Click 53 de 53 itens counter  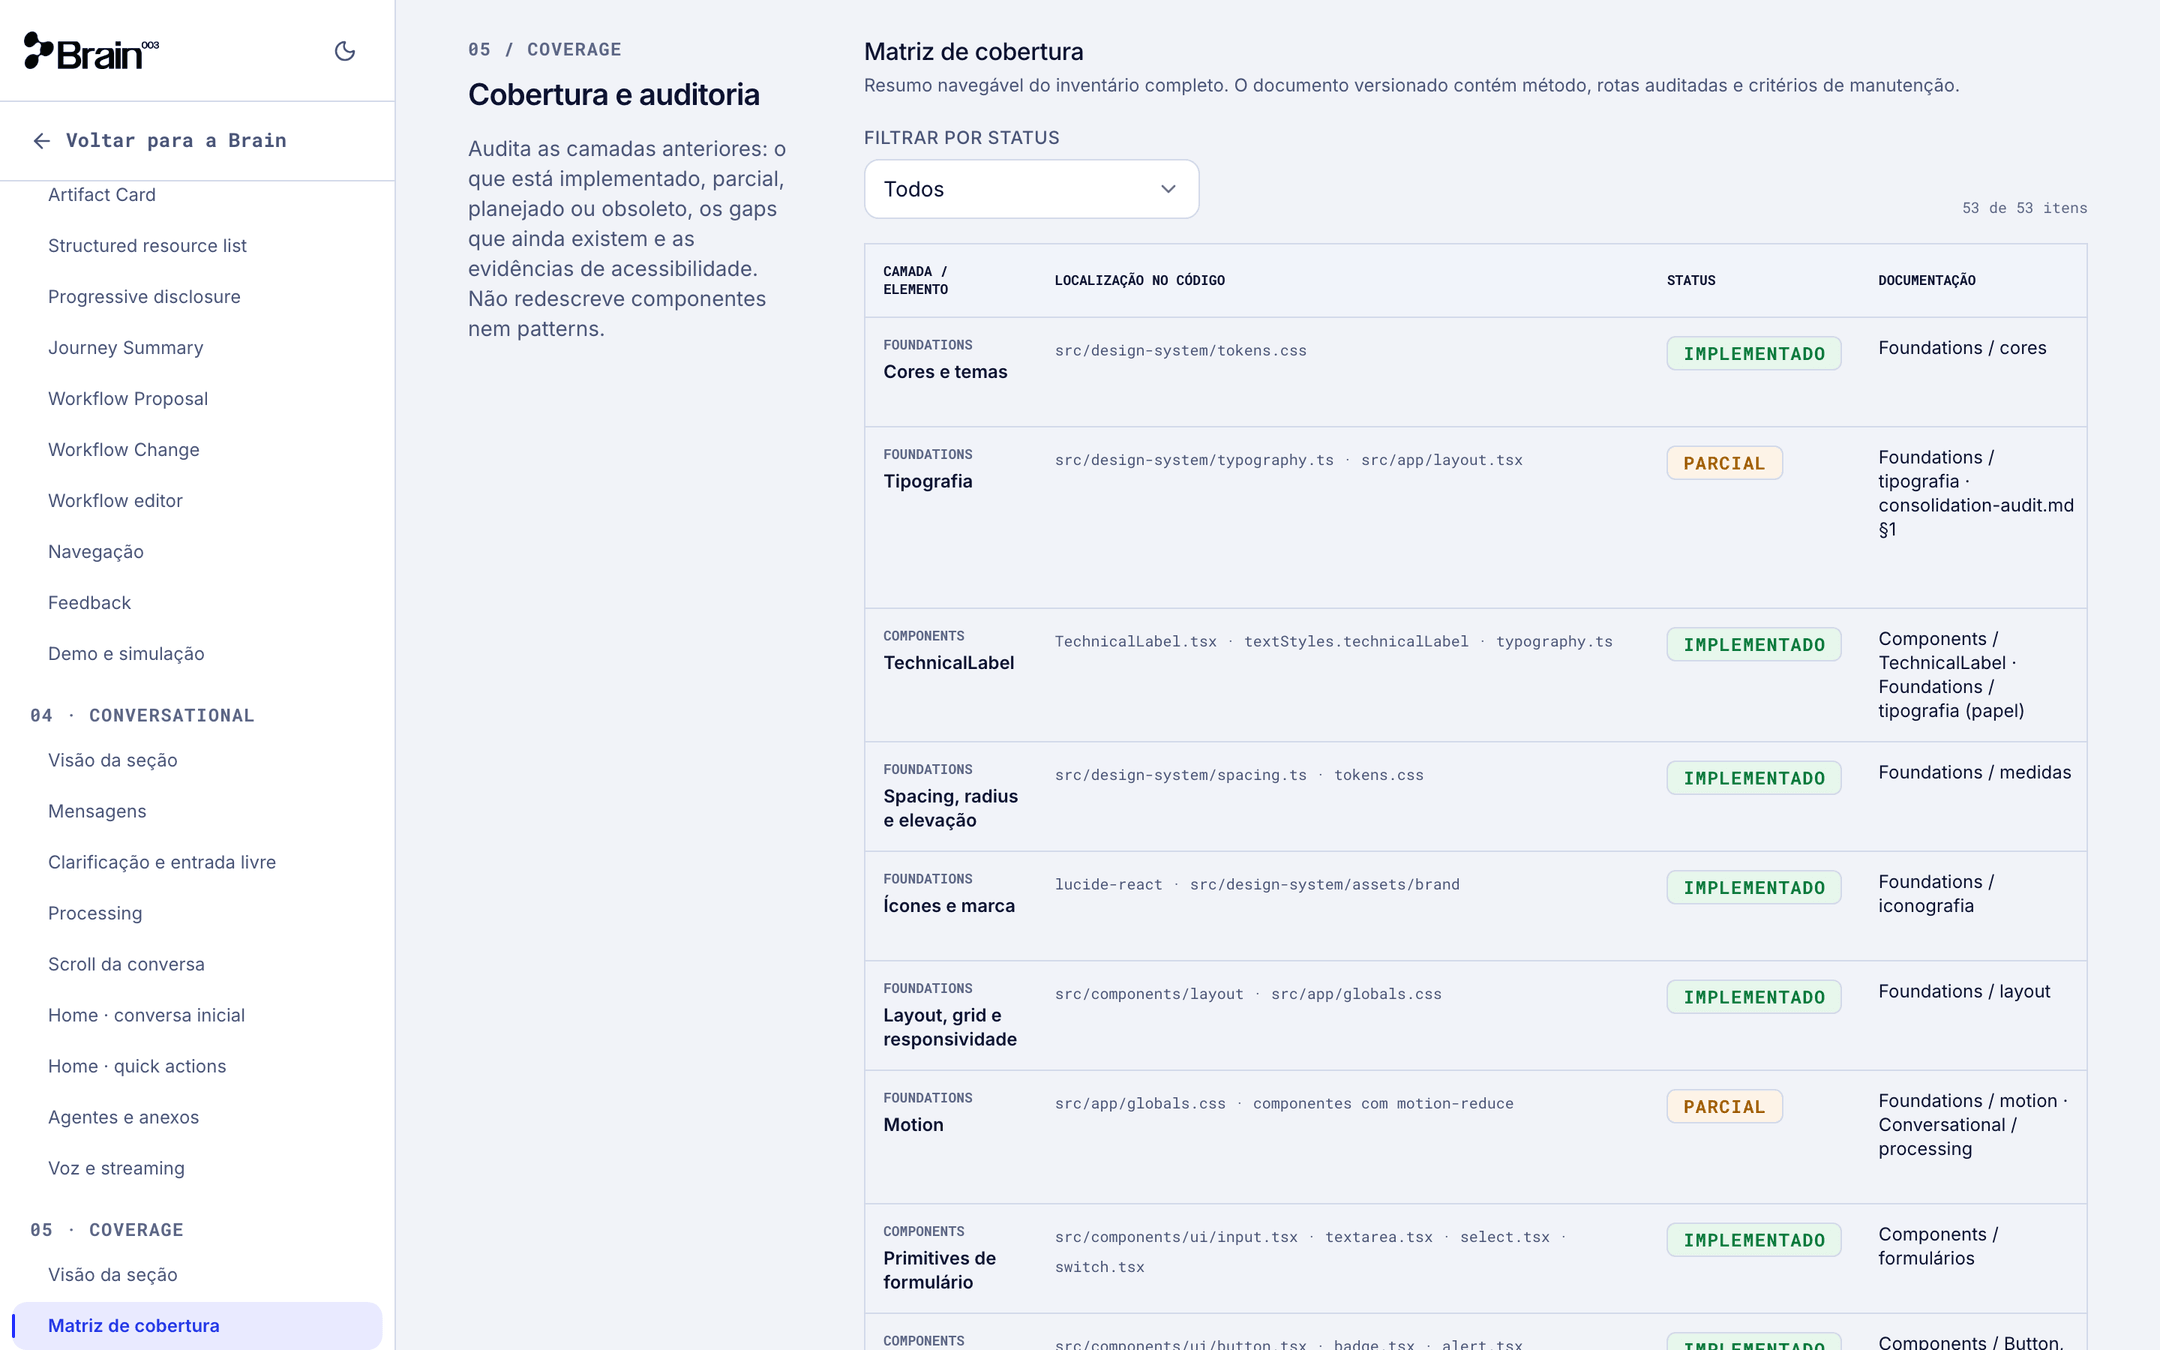[x=2024, y=208]
